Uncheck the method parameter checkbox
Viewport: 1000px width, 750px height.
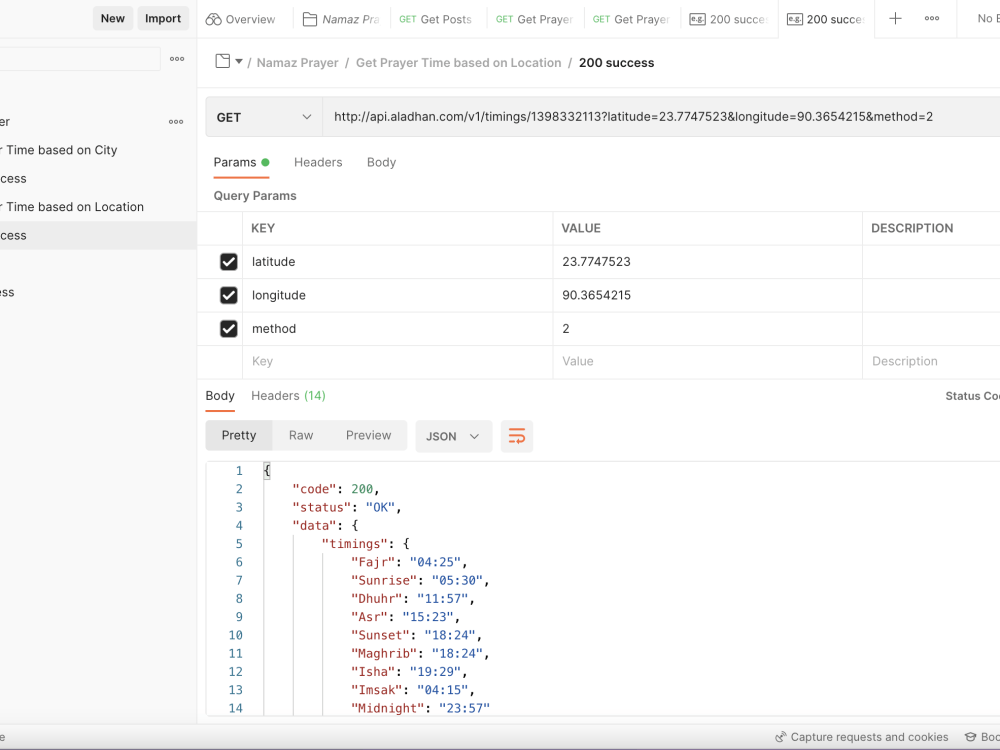[x=228, y=329]
